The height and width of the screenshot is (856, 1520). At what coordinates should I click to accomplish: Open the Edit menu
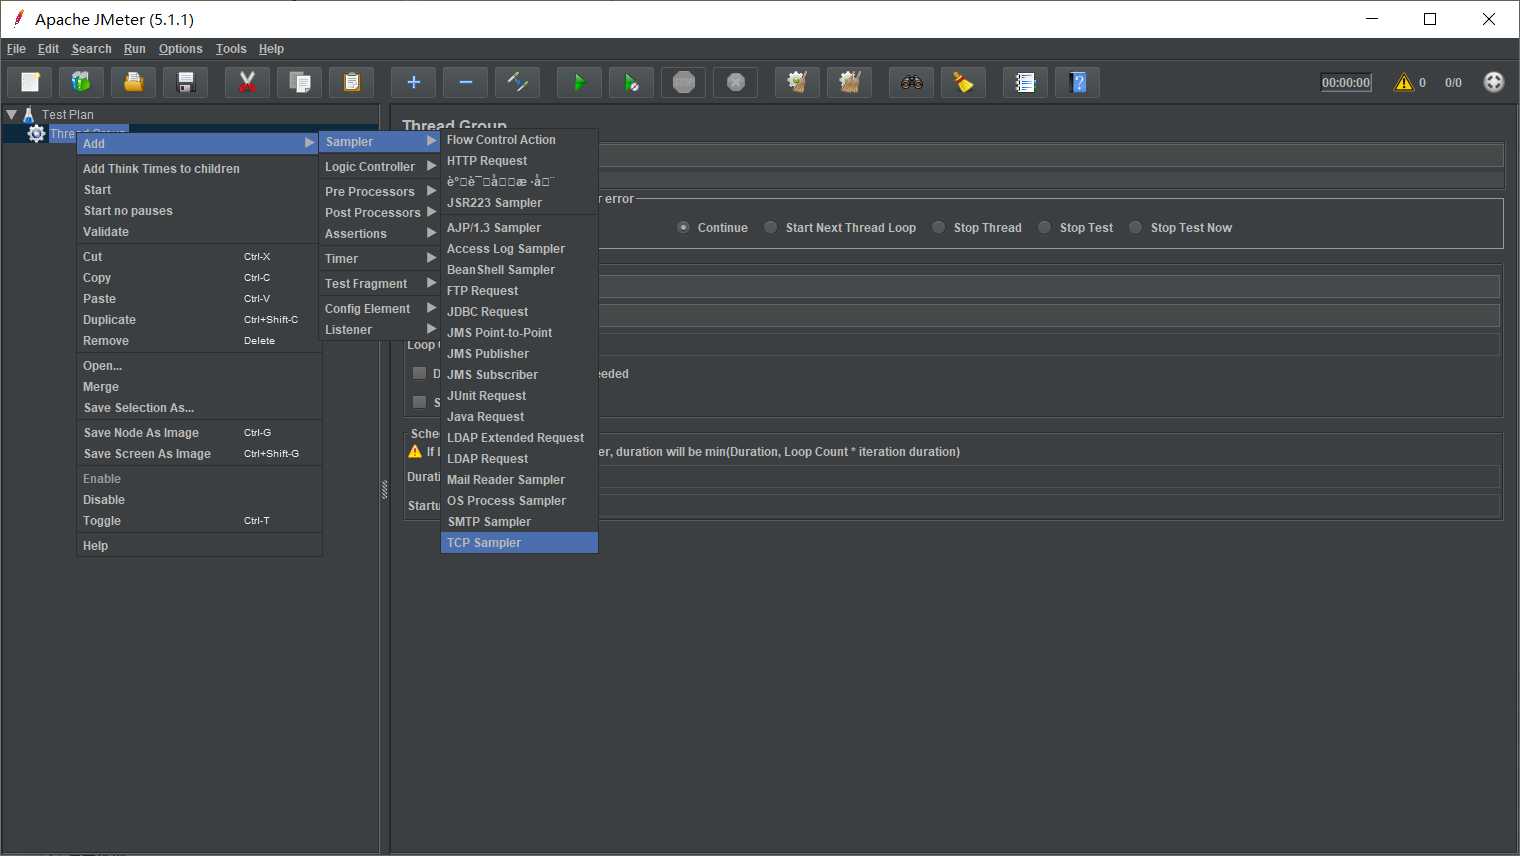pos(48,49)
